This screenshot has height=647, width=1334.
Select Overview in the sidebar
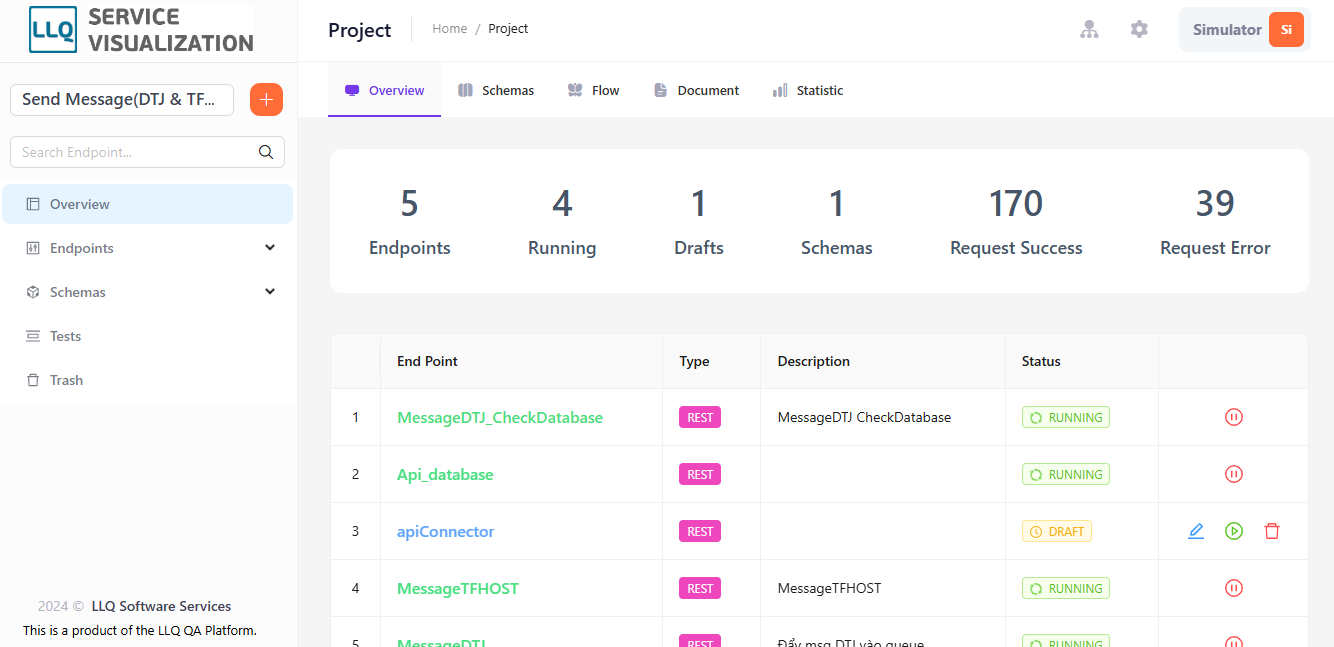tap(147, 204)
